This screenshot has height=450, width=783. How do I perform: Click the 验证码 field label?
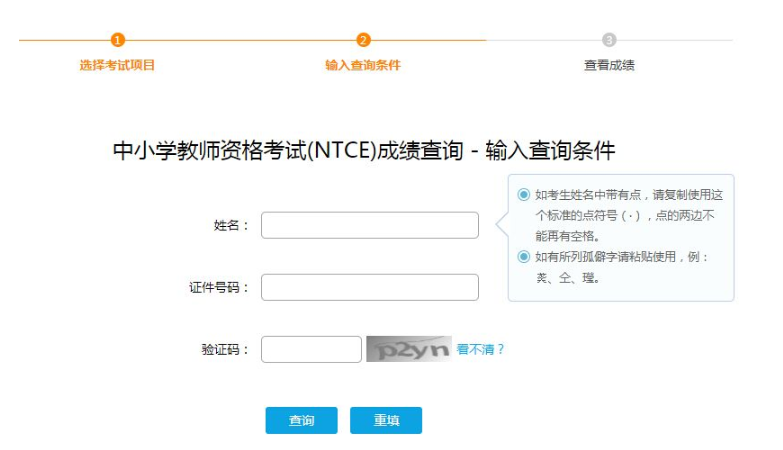coord(225,350)
